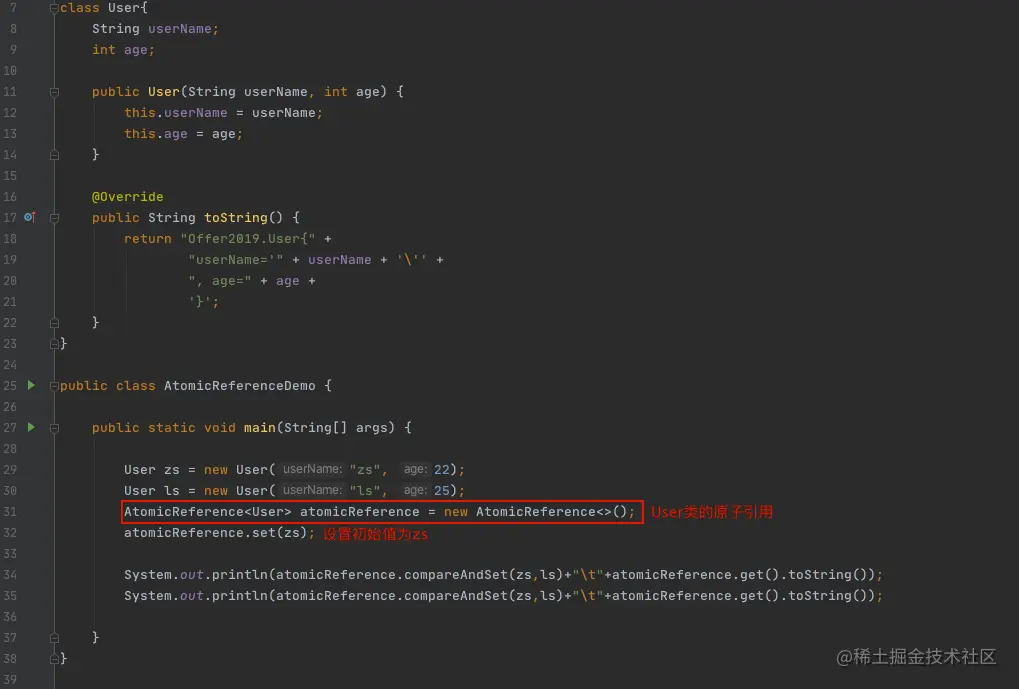
Task: Click line number 34 in the gutter
Action: click(10, 575)
